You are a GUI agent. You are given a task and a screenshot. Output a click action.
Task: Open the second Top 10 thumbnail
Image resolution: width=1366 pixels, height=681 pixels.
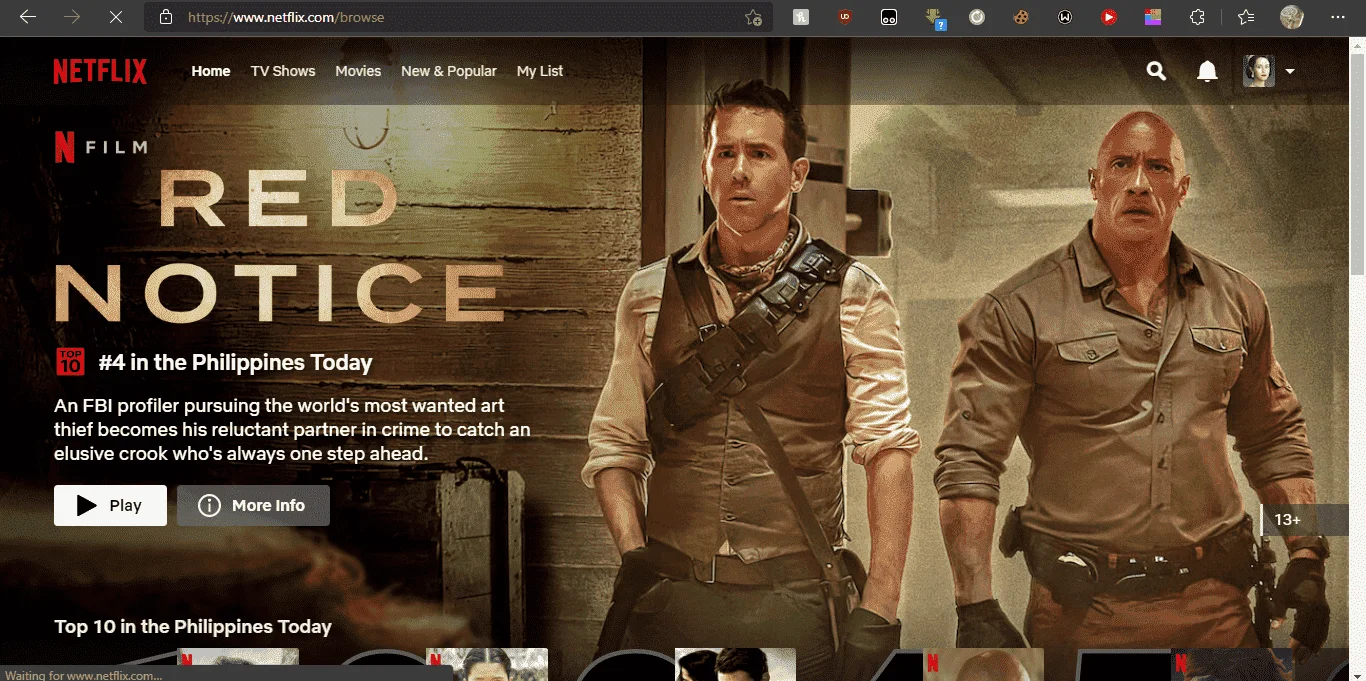click(487, 664)
